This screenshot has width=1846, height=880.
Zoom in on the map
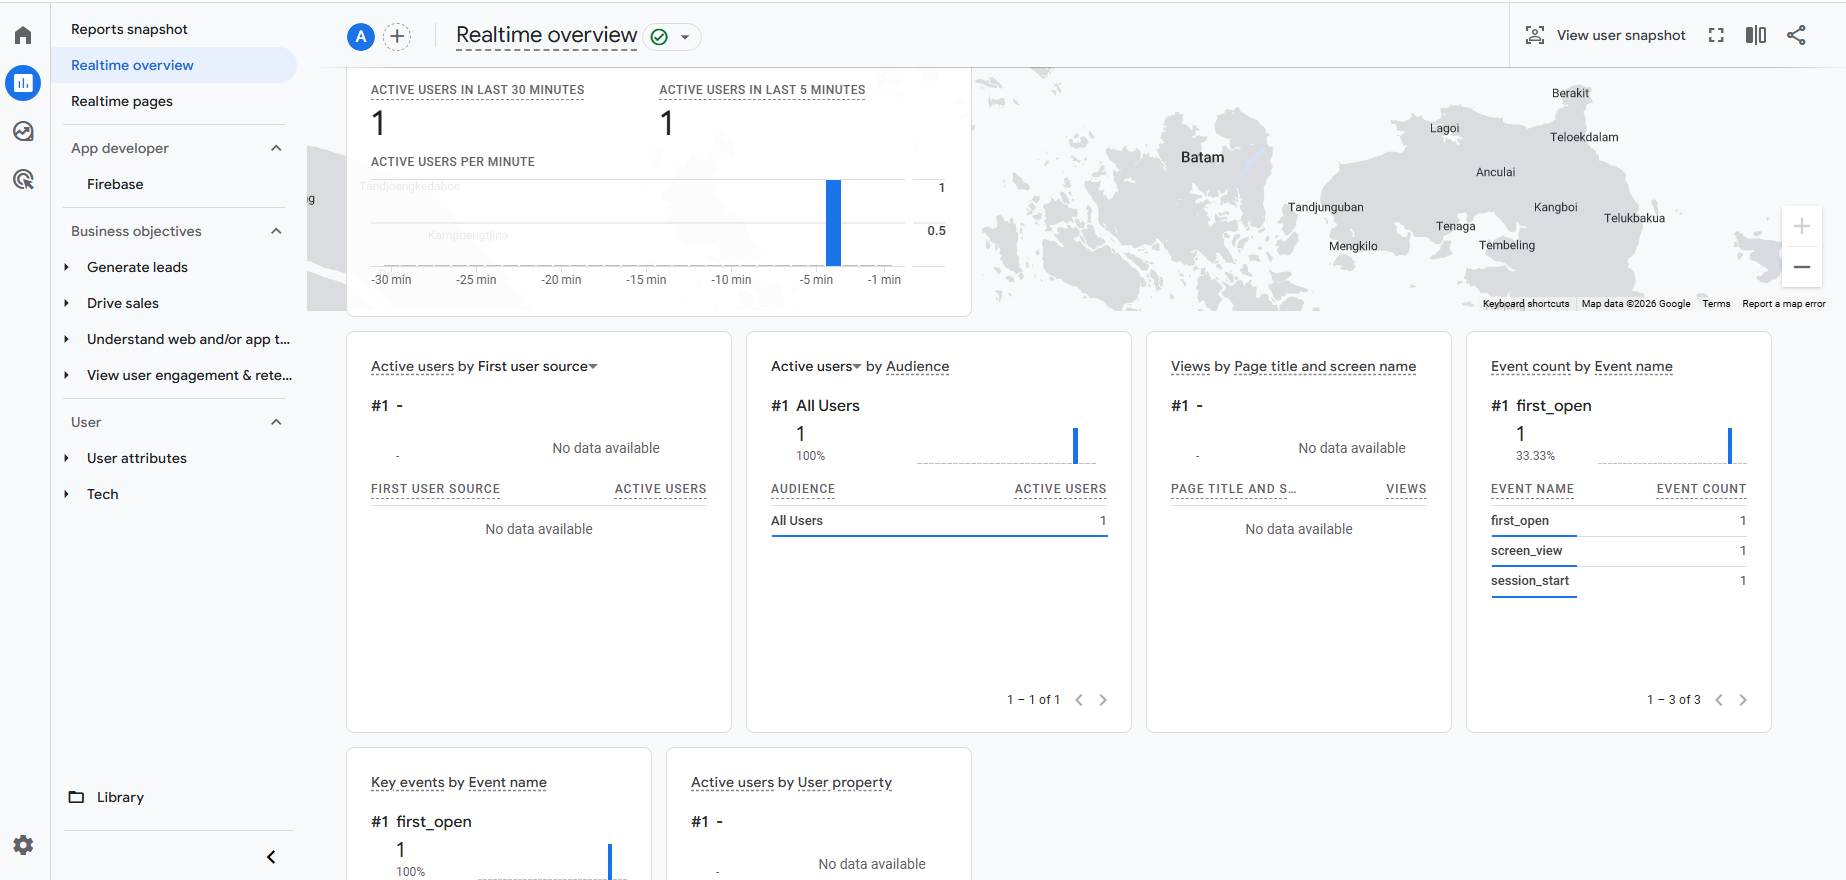click(1801, 226)
